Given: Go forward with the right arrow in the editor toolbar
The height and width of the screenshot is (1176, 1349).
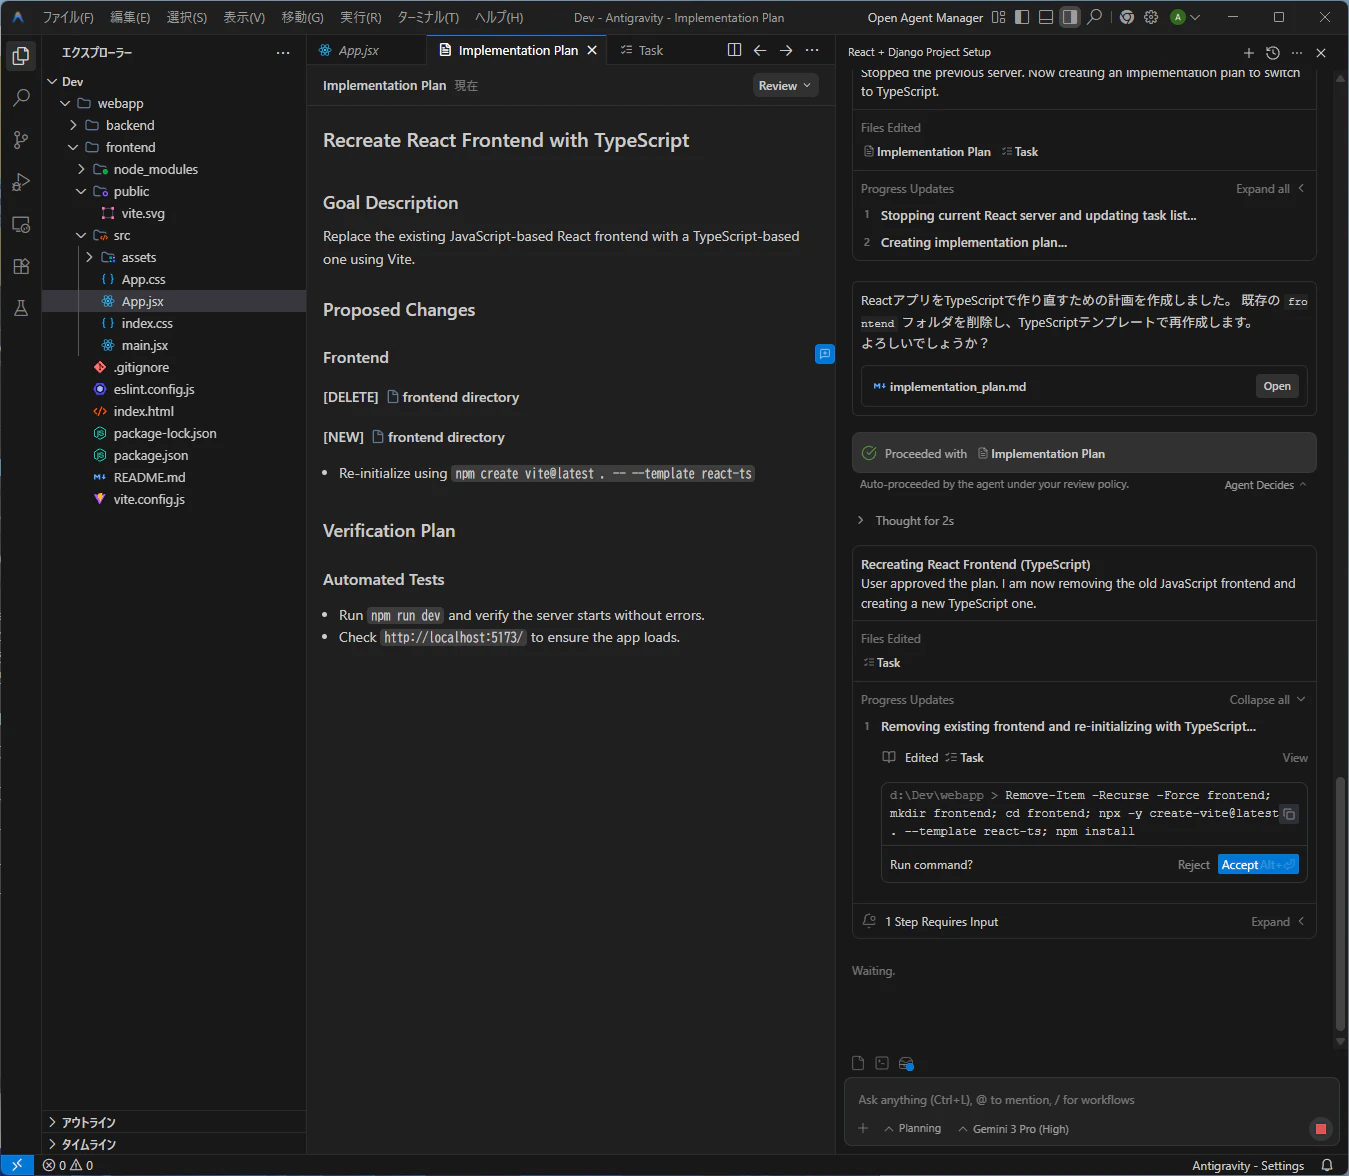Looking at the screenshot, I should (786, 50).
